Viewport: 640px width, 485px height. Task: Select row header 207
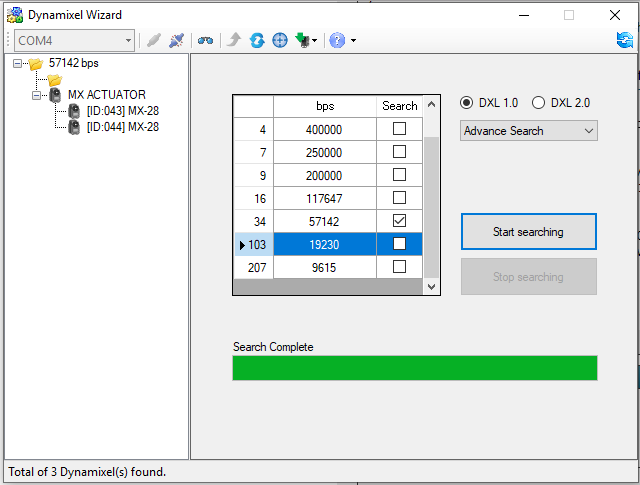tap(254, 267)
